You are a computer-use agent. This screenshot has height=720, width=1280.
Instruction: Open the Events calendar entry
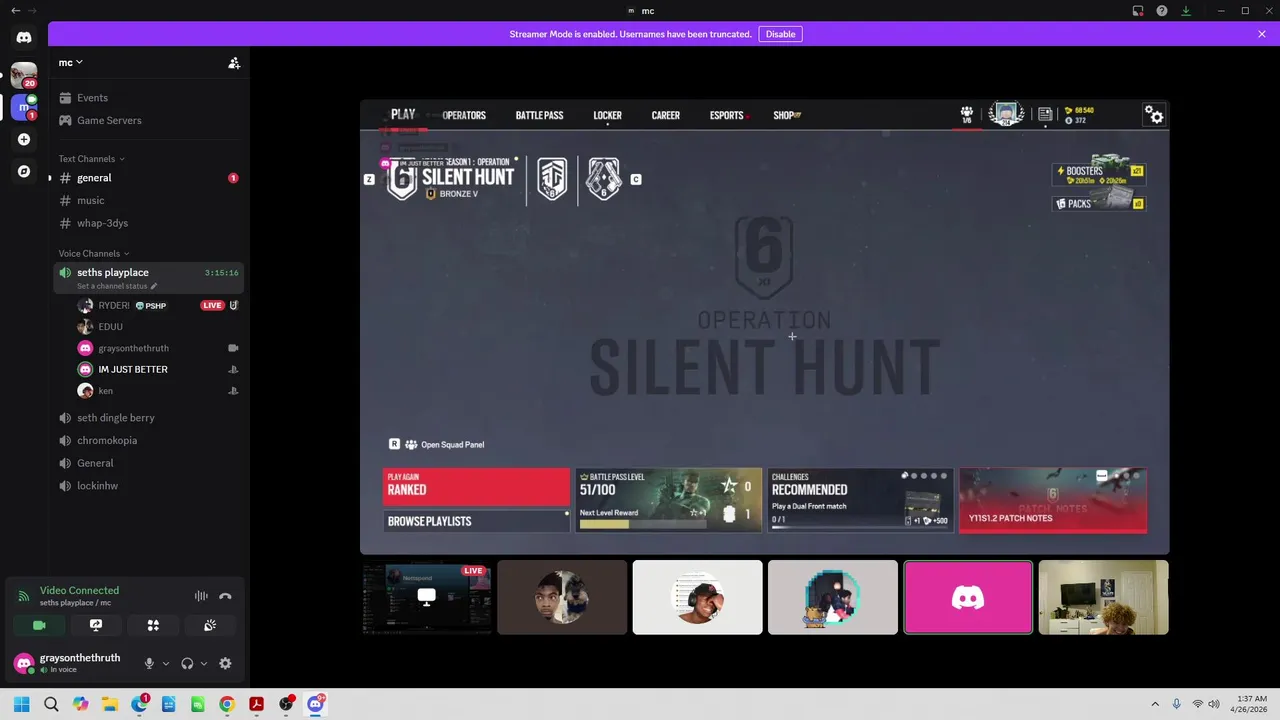(148, 98)
